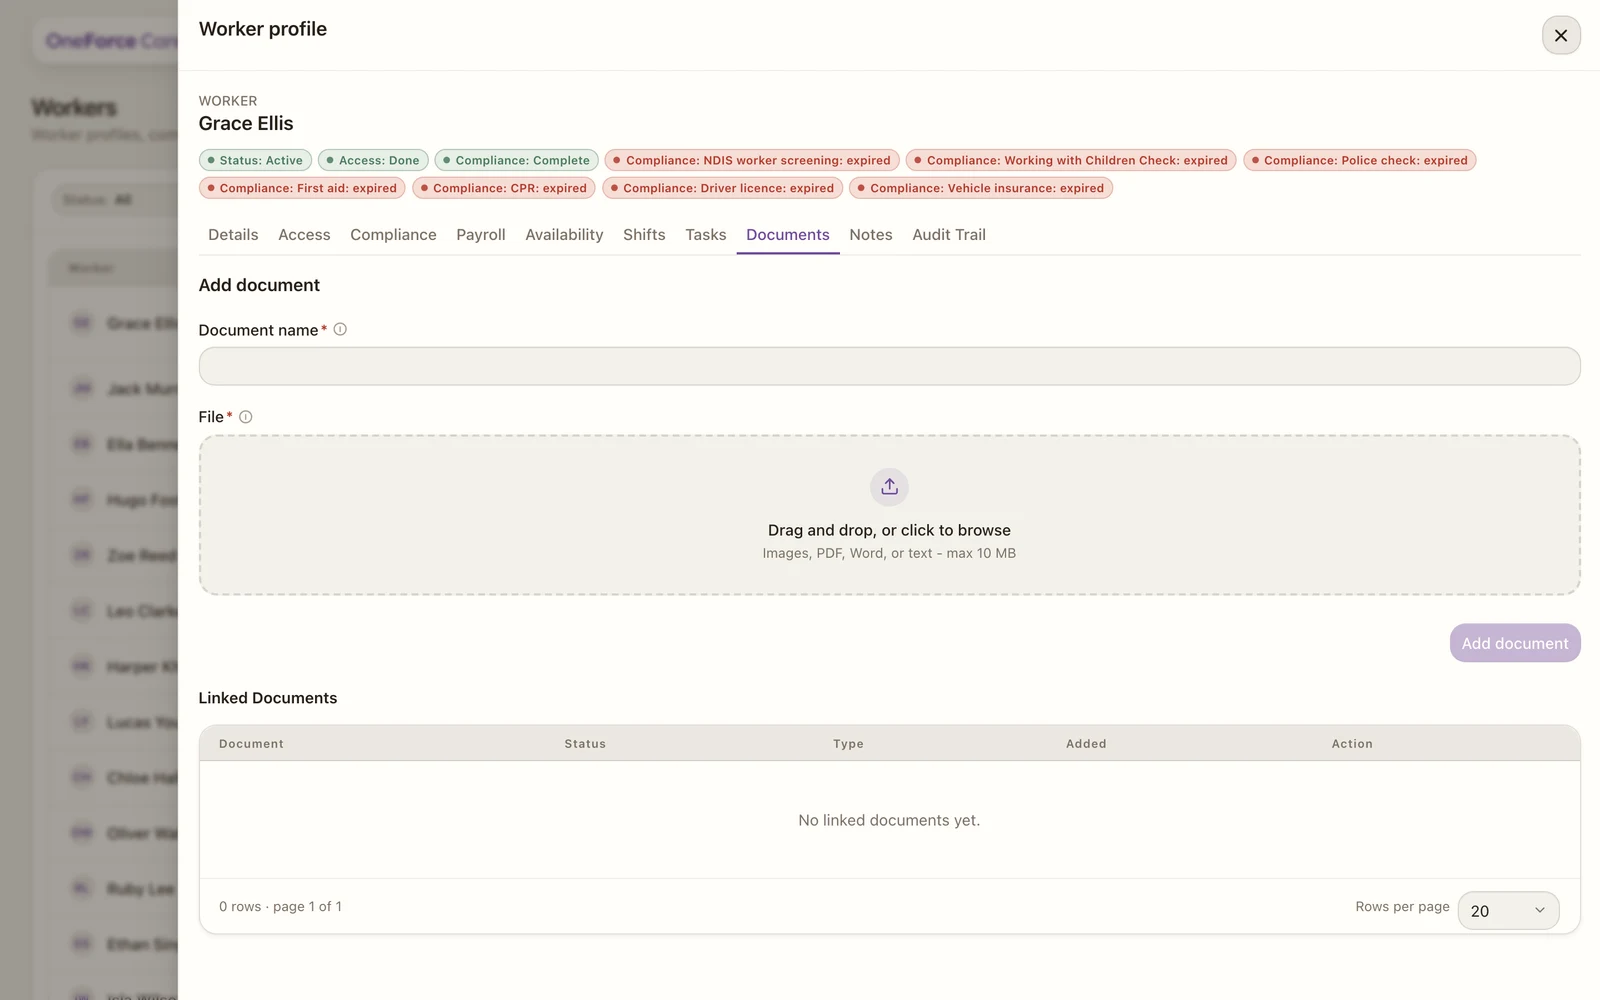Close the Worker profile panel
This screenshot has width=1600, height=1000.
coord(1561,35)
